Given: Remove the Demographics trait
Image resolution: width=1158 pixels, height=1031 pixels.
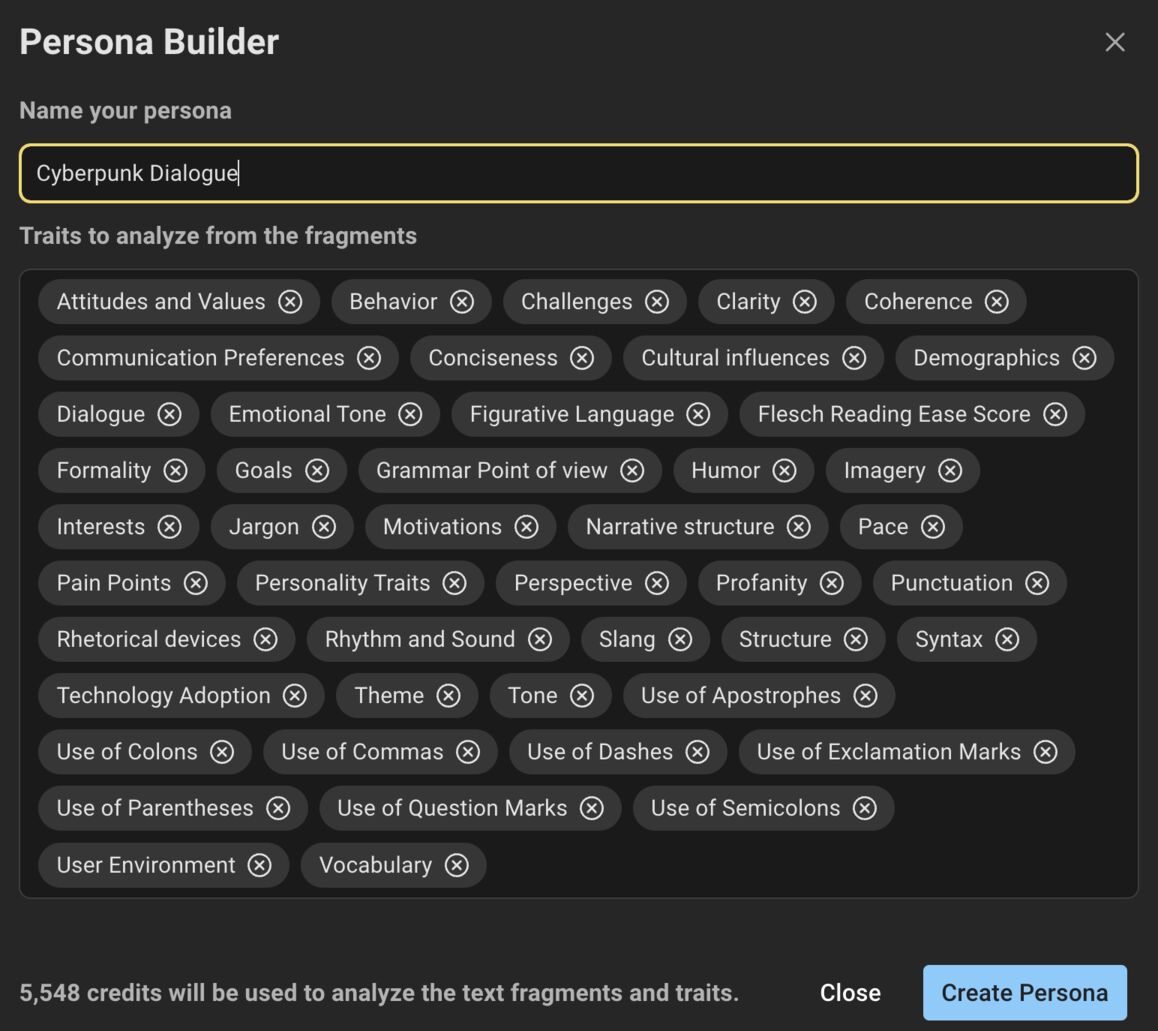Looking at the screenshot, I should click(1086, 357).
